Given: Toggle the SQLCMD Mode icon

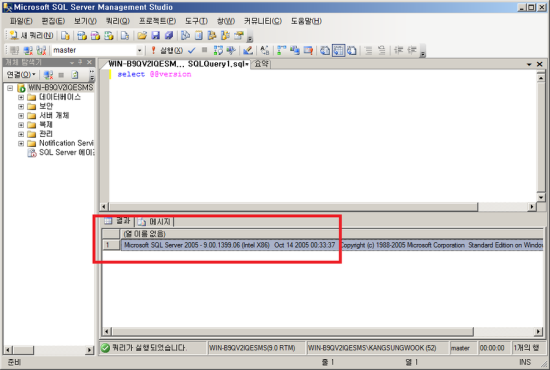Looking at the screenshot, I should (308, 51).
